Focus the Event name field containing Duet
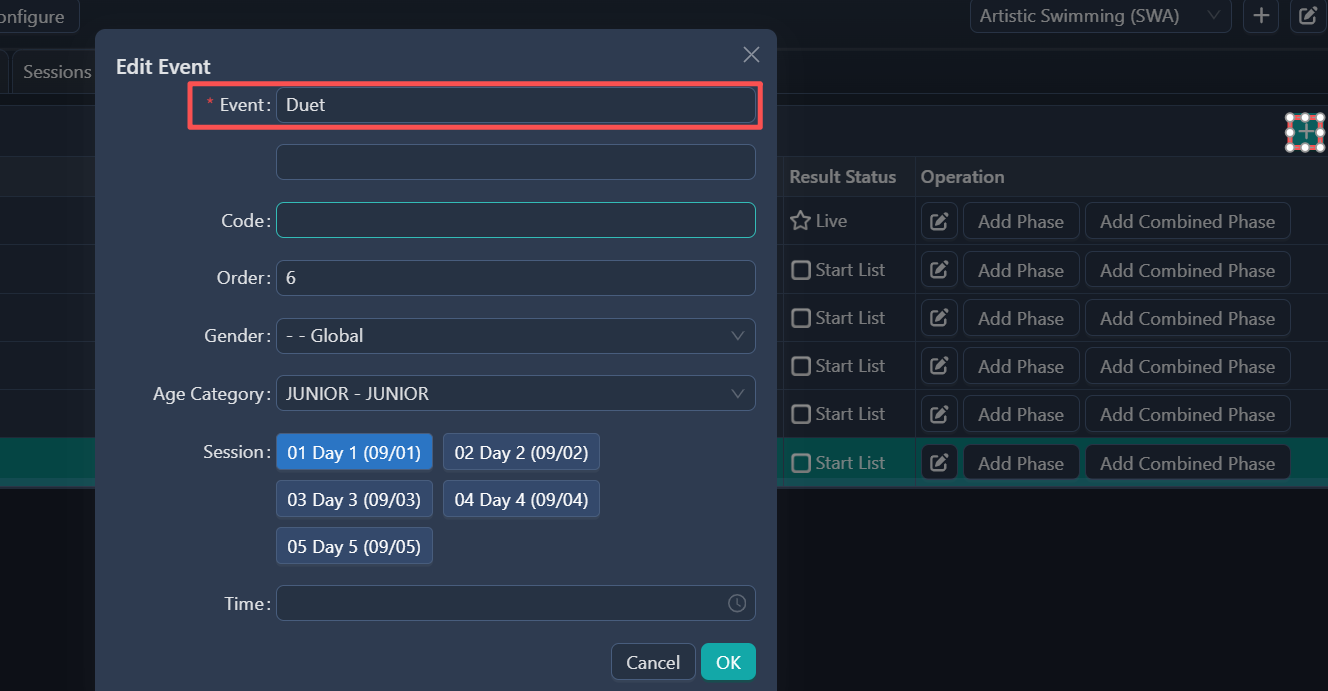Image resolution: width=1328 pixels, height=691 pixels. point(516,105)
